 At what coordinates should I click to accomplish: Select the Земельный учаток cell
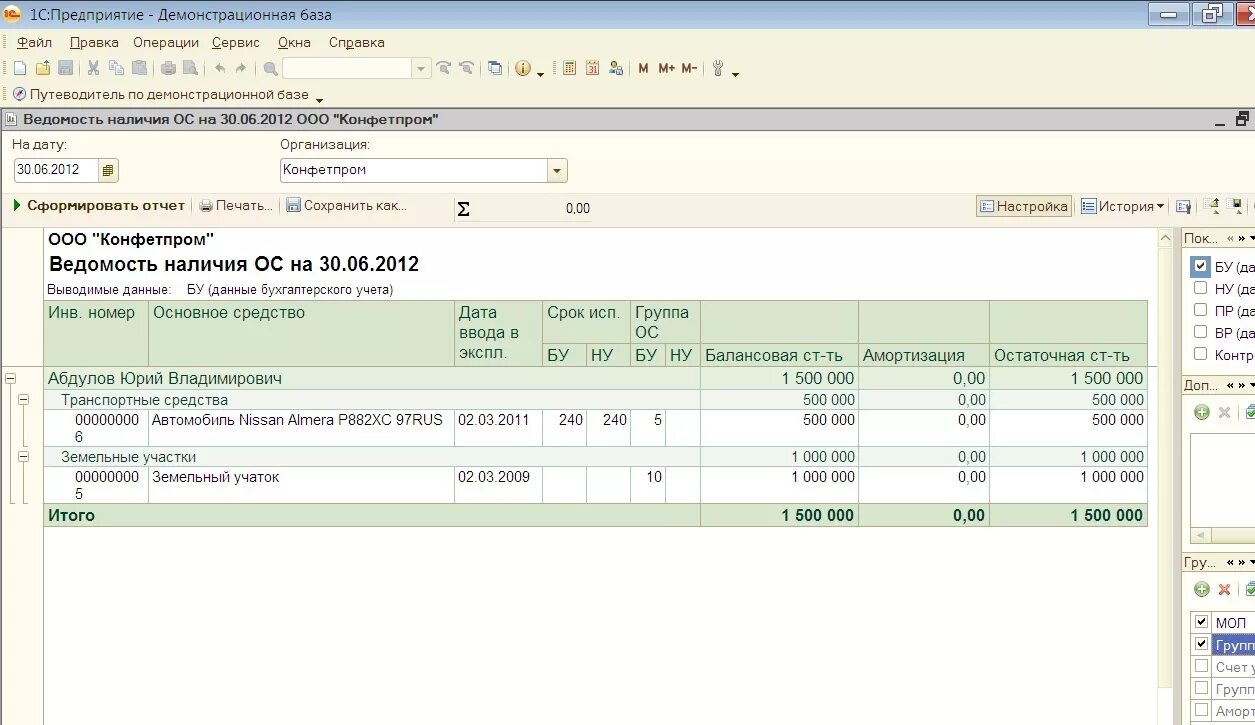pos(301,485)
